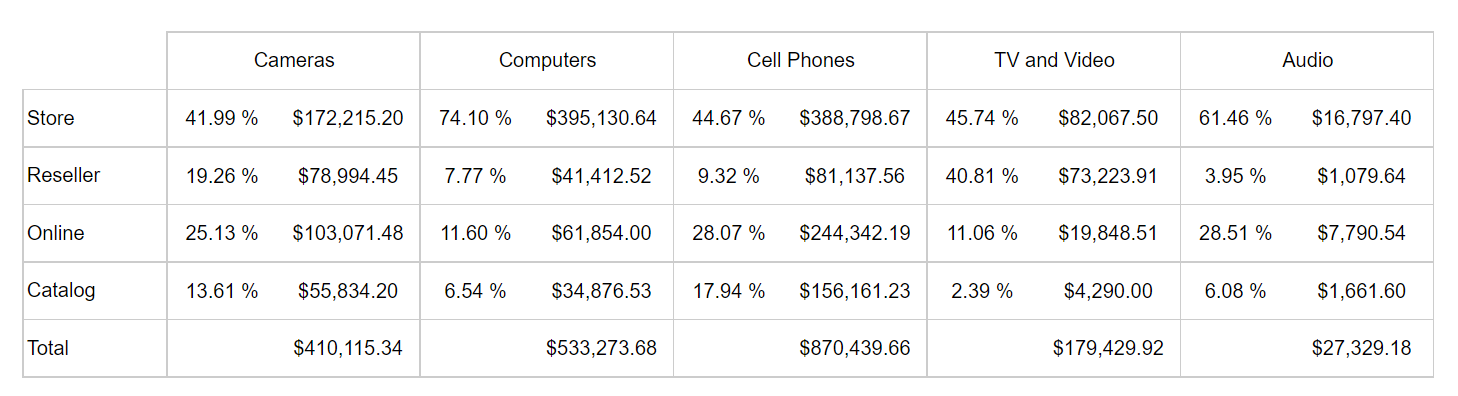Click the Catalog row label
This screenshot has height=396, width=1458.
pos(62,290)
